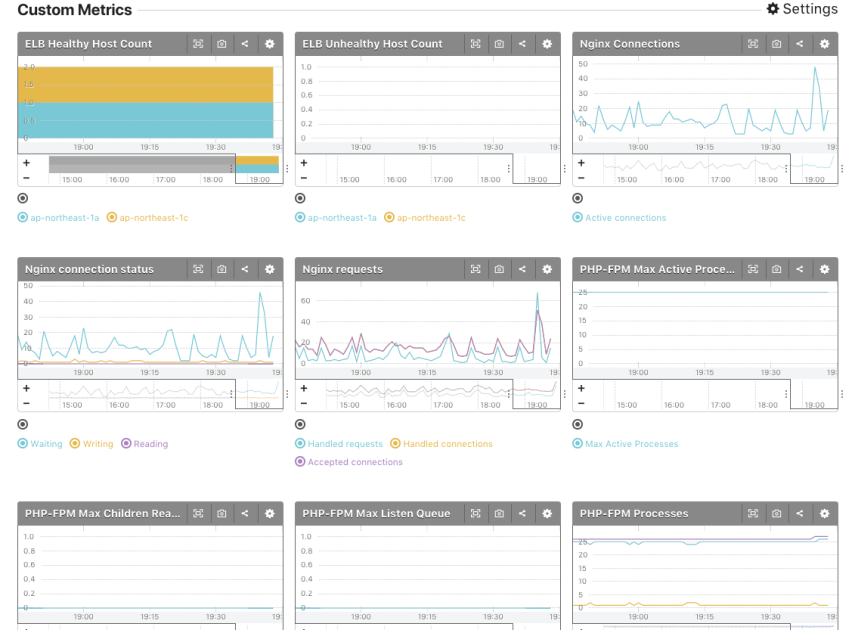
Task: Take snapshot of ELB Unhealthy Host Count chart
Action: click(499, 44)
